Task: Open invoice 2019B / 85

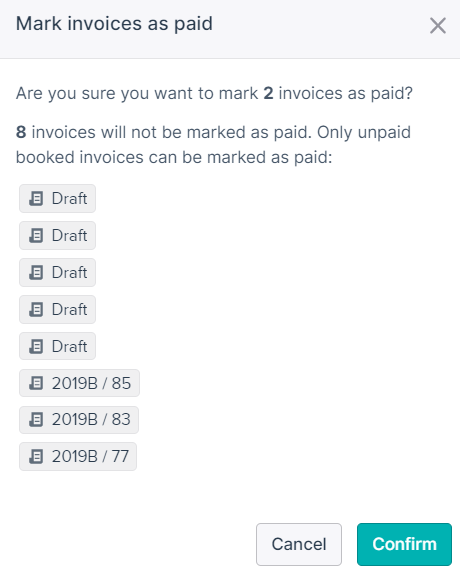Action: pyautogui.click(x=79, y=383)
